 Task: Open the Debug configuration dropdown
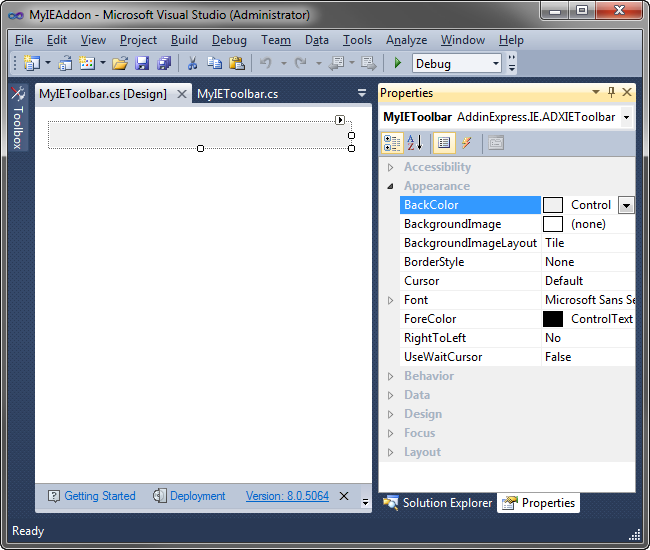(x=496, y=63)
